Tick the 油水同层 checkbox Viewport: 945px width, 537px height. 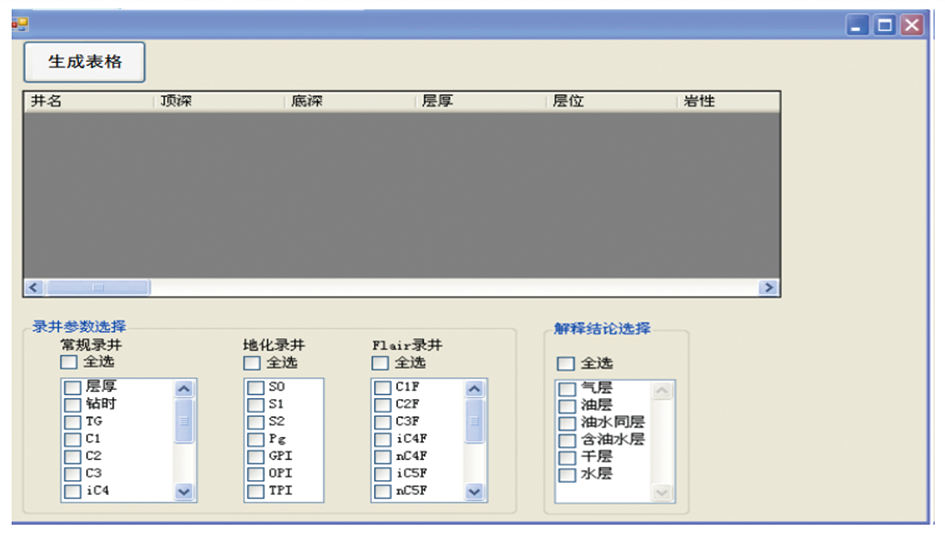pos(567,423)
